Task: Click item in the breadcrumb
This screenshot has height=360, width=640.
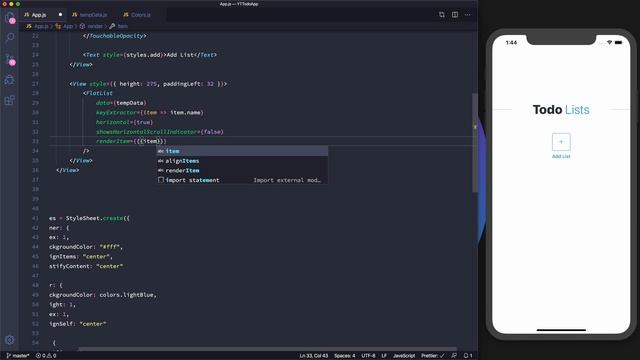Action: [122, 26]
